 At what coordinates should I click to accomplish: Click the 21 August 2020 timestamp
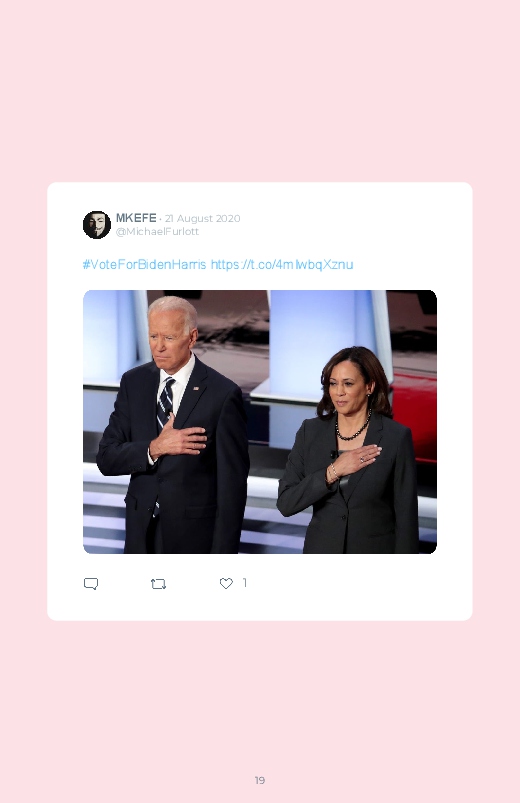(x=202, y=219)
